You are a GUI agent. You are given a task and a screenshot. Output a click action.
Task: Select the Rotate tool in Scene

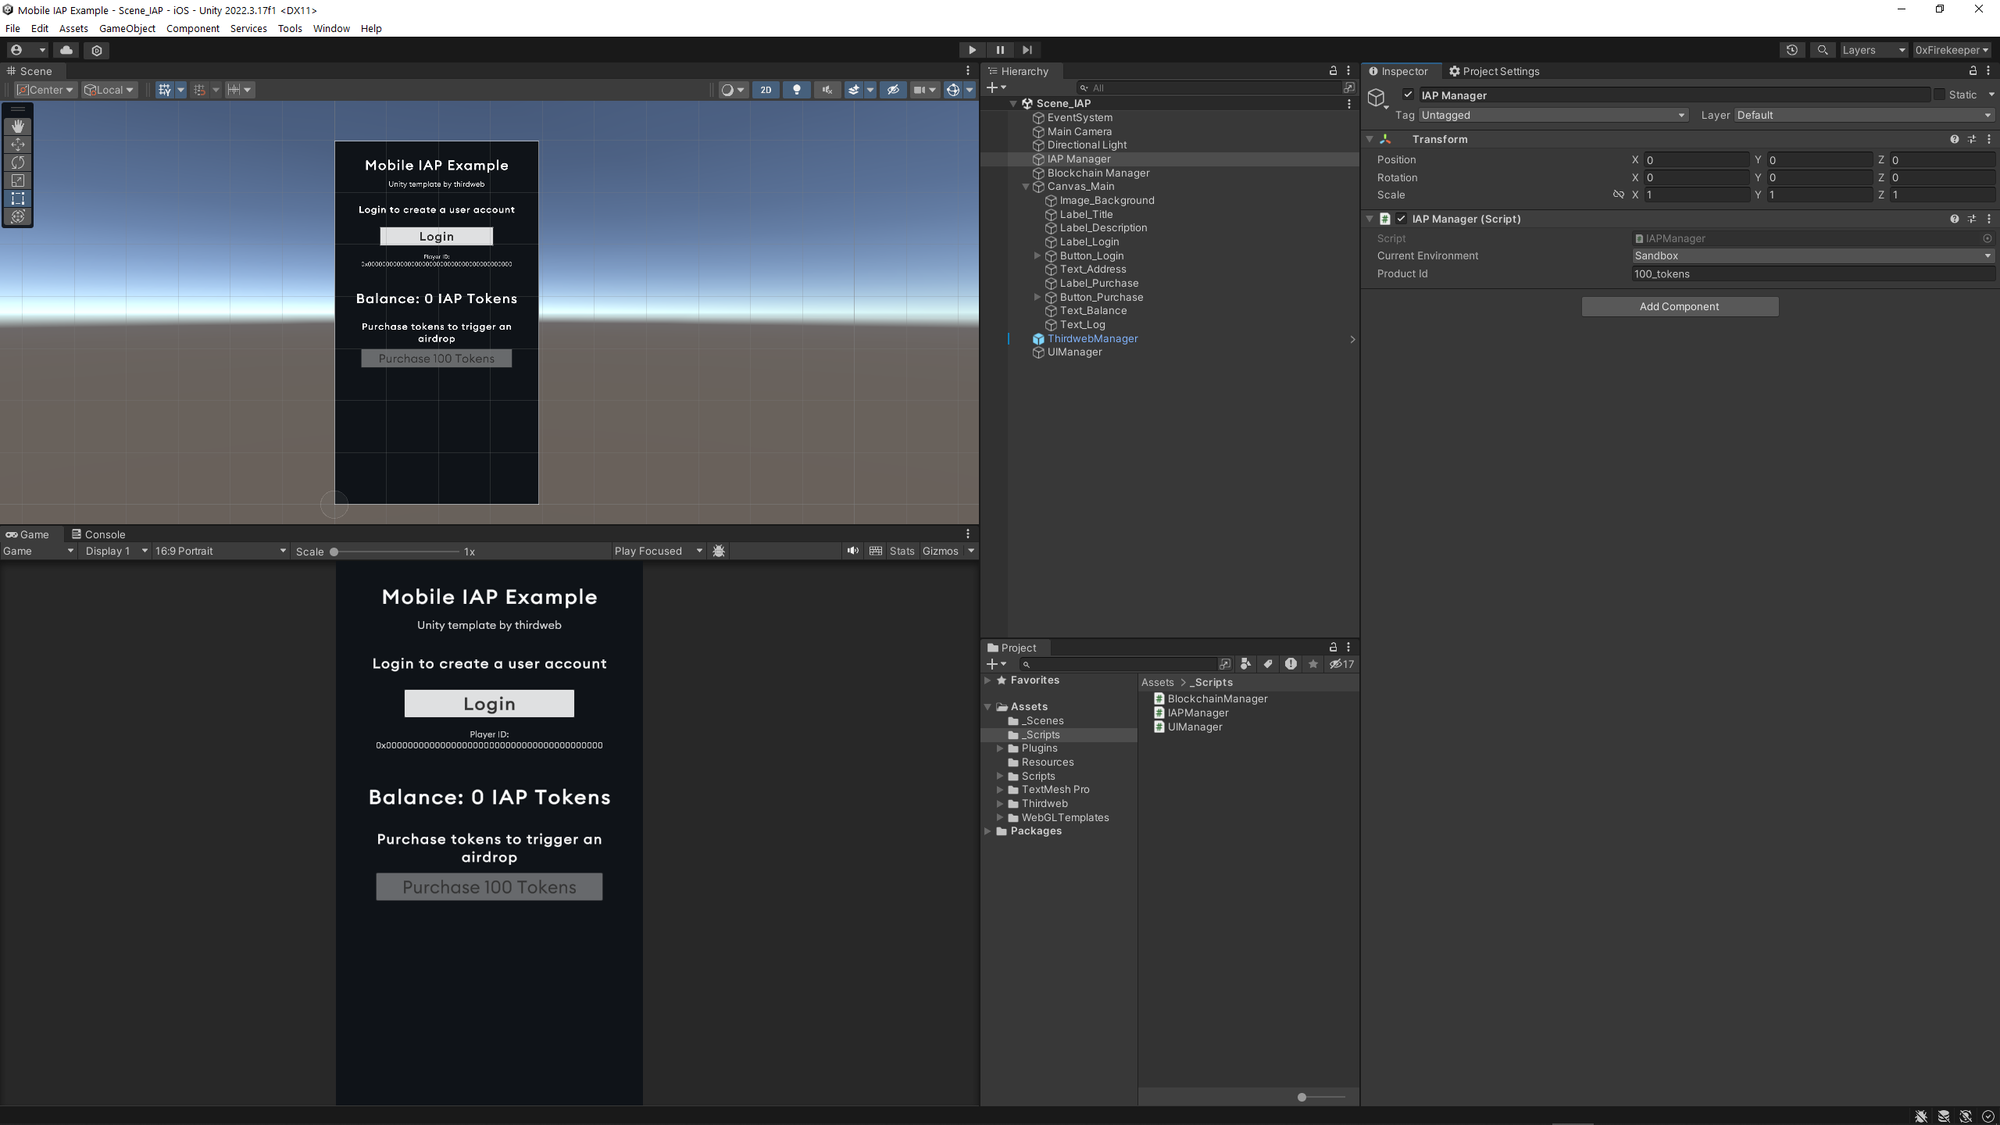[x=18, y=162]
